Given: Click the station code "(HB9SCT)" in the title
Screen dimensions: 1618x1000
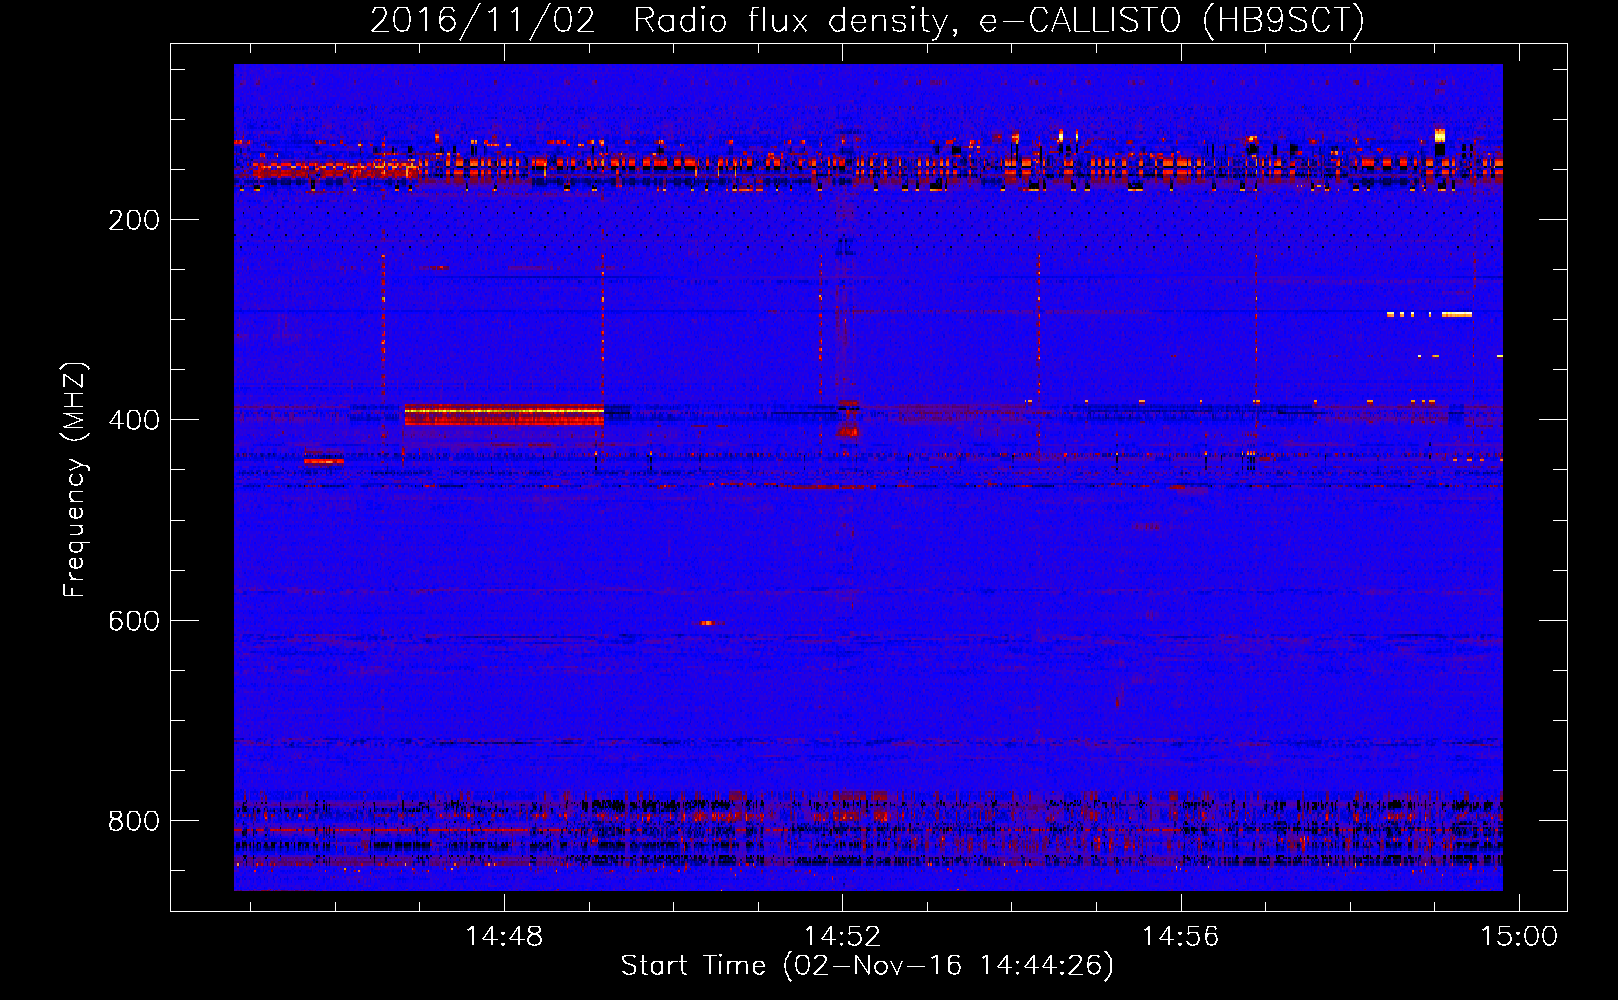Looking at the screenshot, I should tap(1283, 21).
